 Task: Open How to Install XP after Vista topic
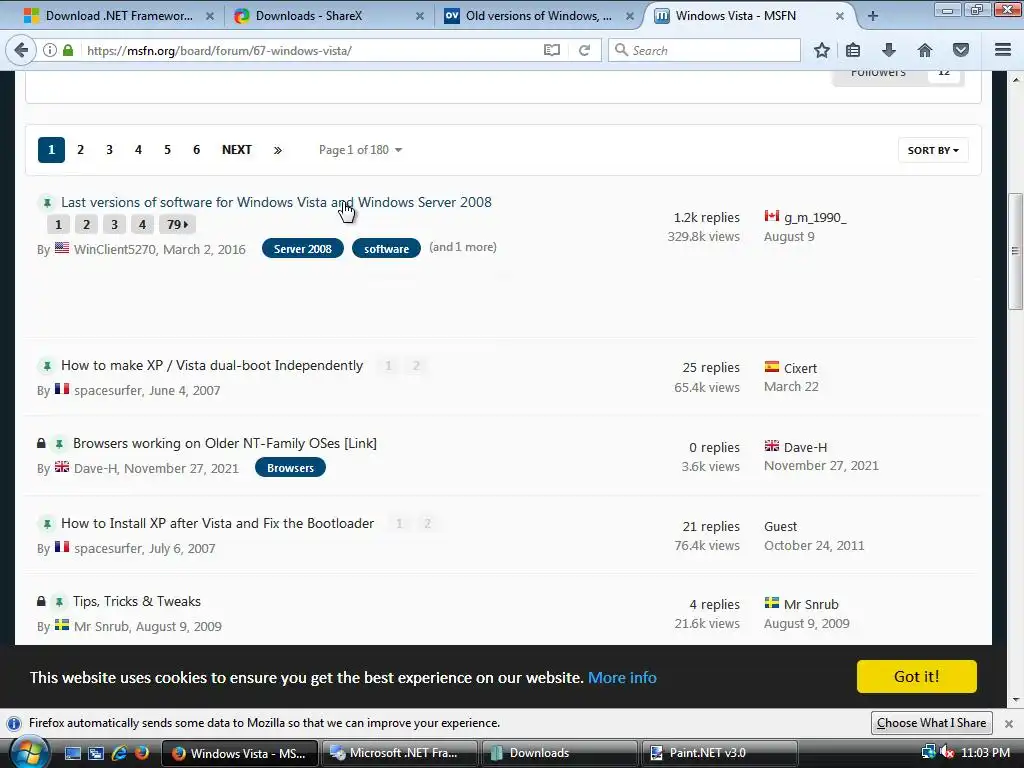point(217,524)
